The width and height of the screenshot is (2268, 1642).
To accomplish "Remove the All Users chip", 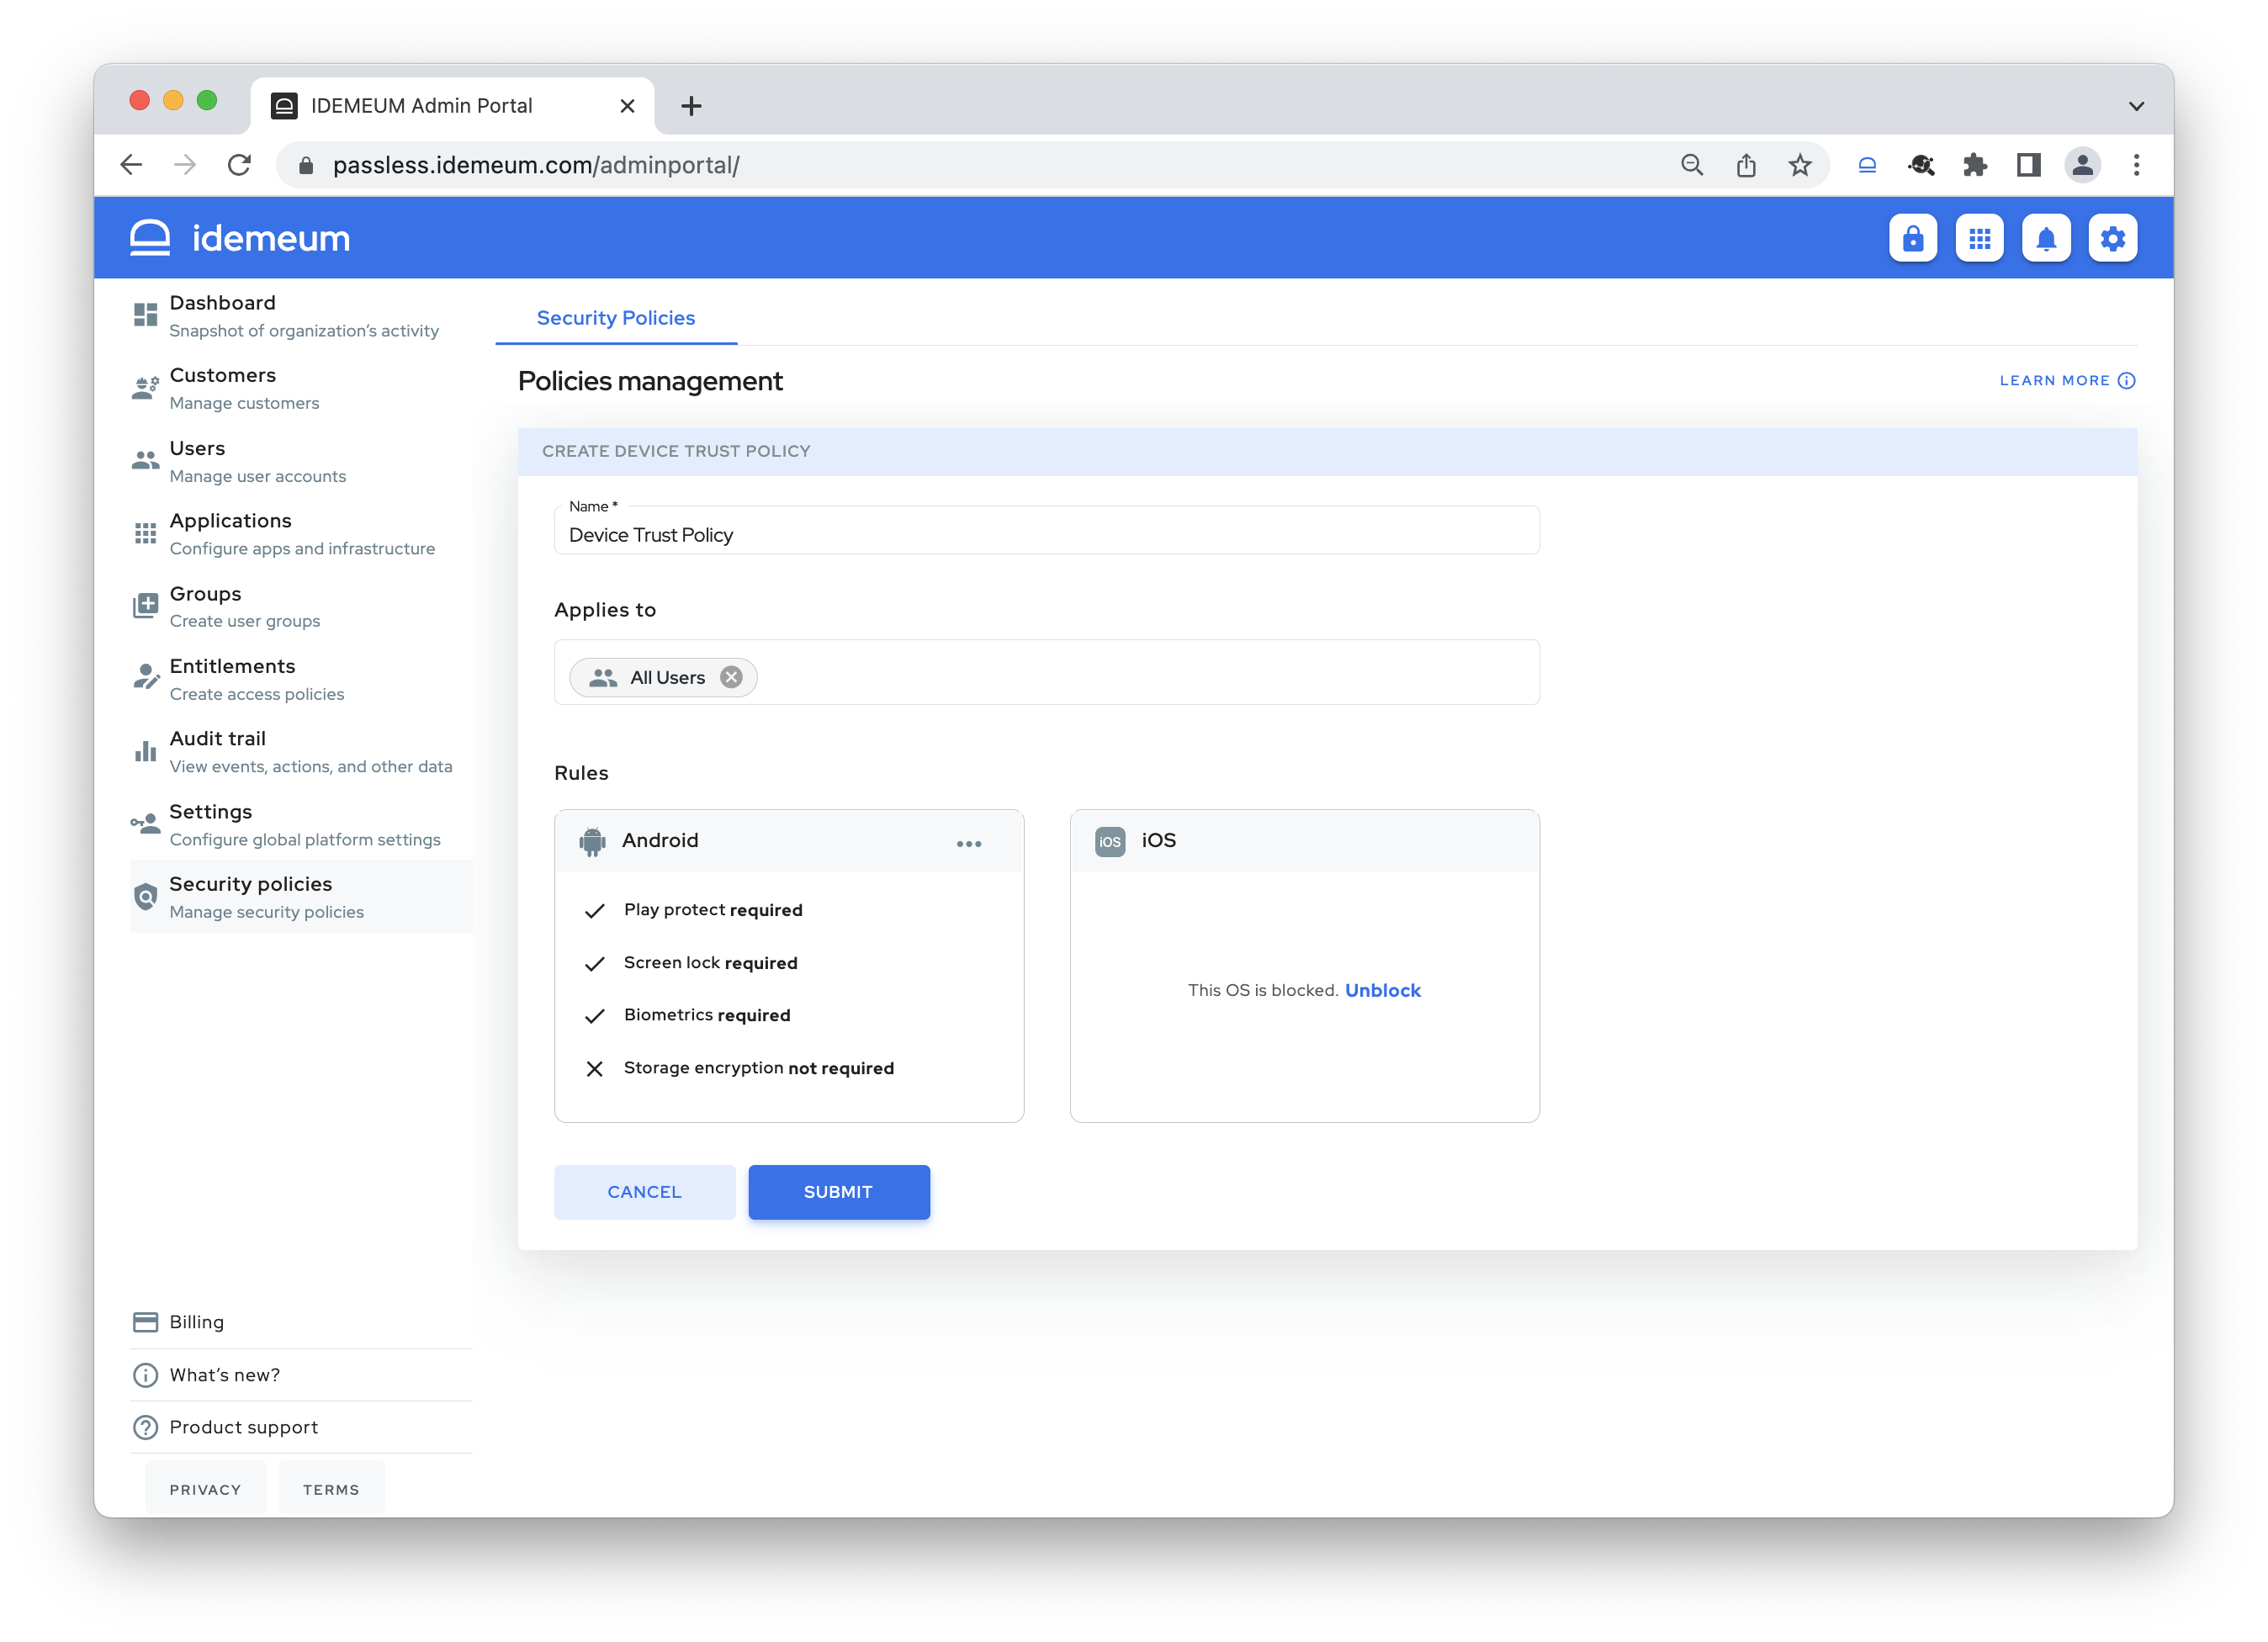I will point(731,677).
